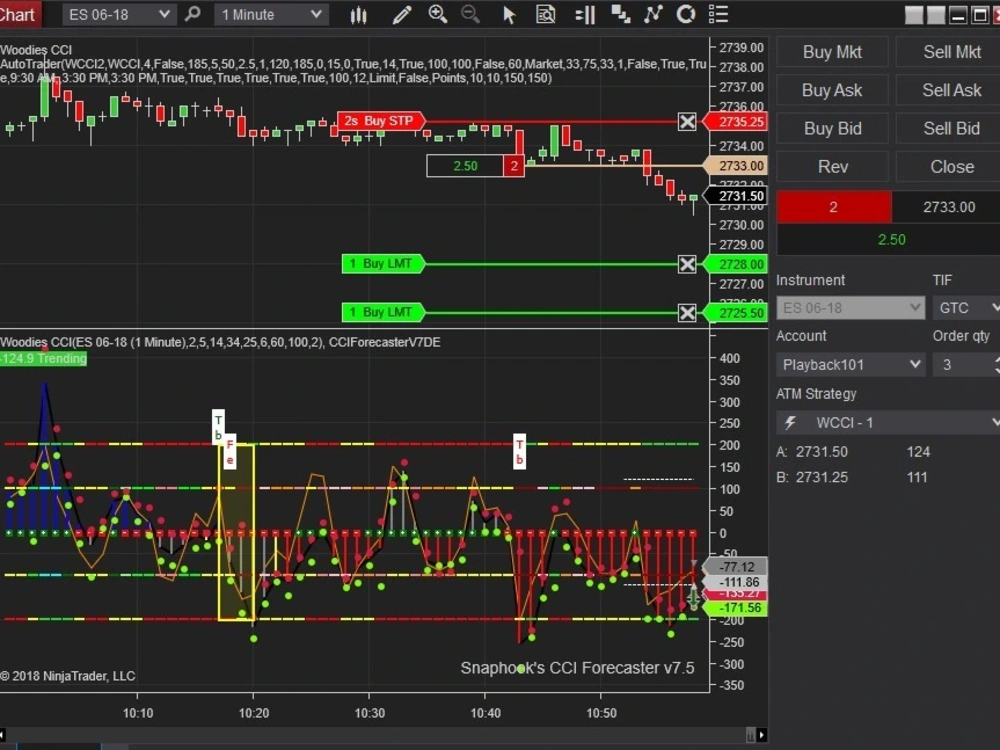This screenshot has width=1000, height=750.
Task: Click the -77.12 CCI value tag
Action: pyautogui.click(x=735, y=566)
